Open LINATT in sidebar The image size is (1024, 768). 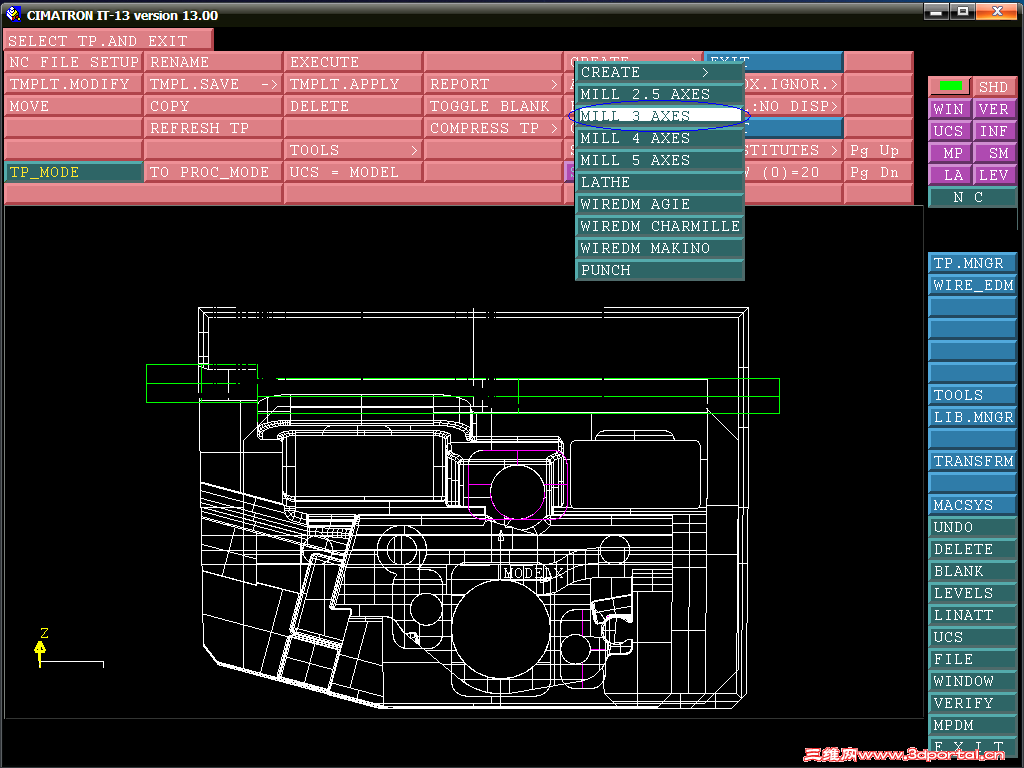[972, 615]
